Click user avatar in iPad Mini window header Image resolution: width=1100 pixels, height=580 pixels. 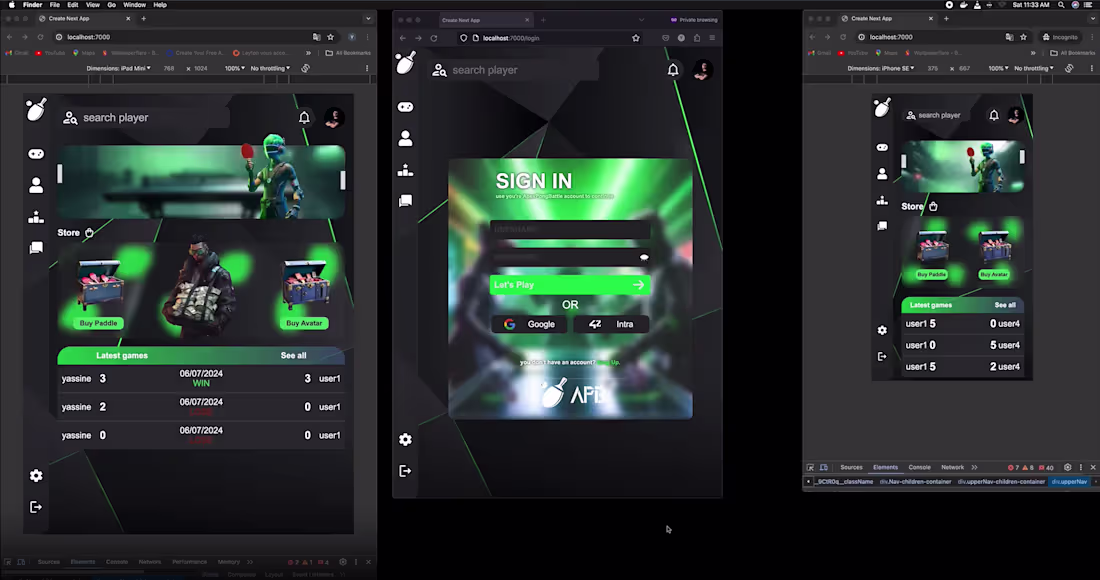point(334,117)
